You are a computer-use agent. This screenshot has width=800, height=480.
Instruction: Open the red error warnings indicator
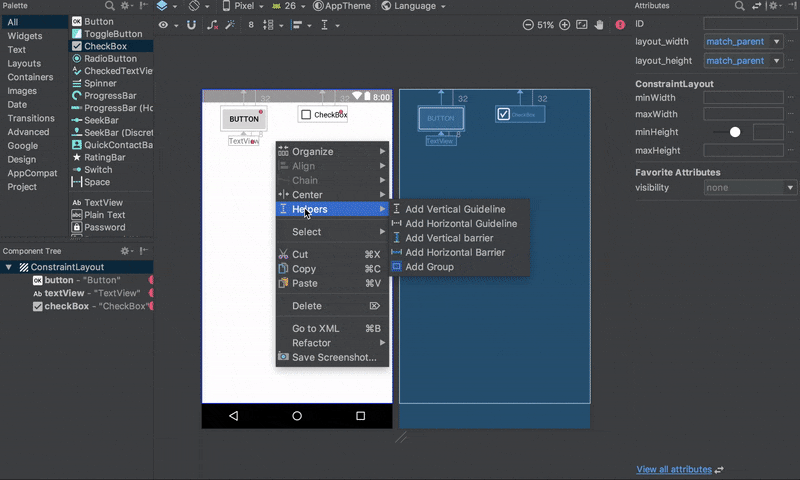(x=620, y=24)
